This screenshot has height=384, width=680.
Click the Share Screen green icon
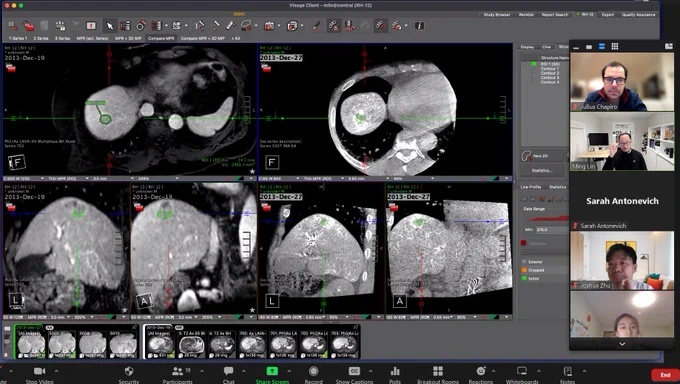(x=272, y=371)
